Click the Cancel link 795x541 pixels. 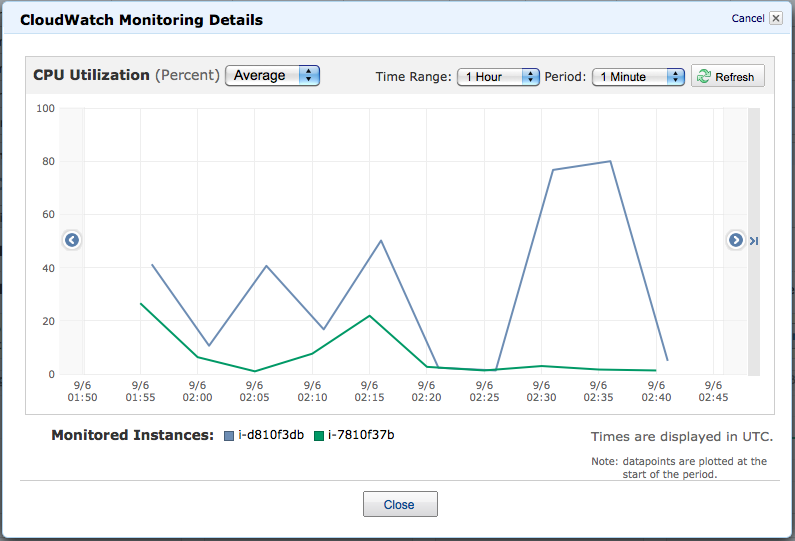[x=748, y=18]
